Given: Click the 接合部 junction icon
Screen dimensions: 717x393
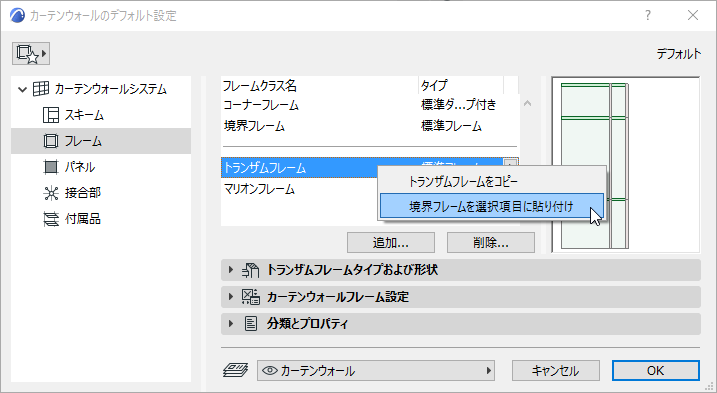Looking at the screenshot, I should (51, 193).
